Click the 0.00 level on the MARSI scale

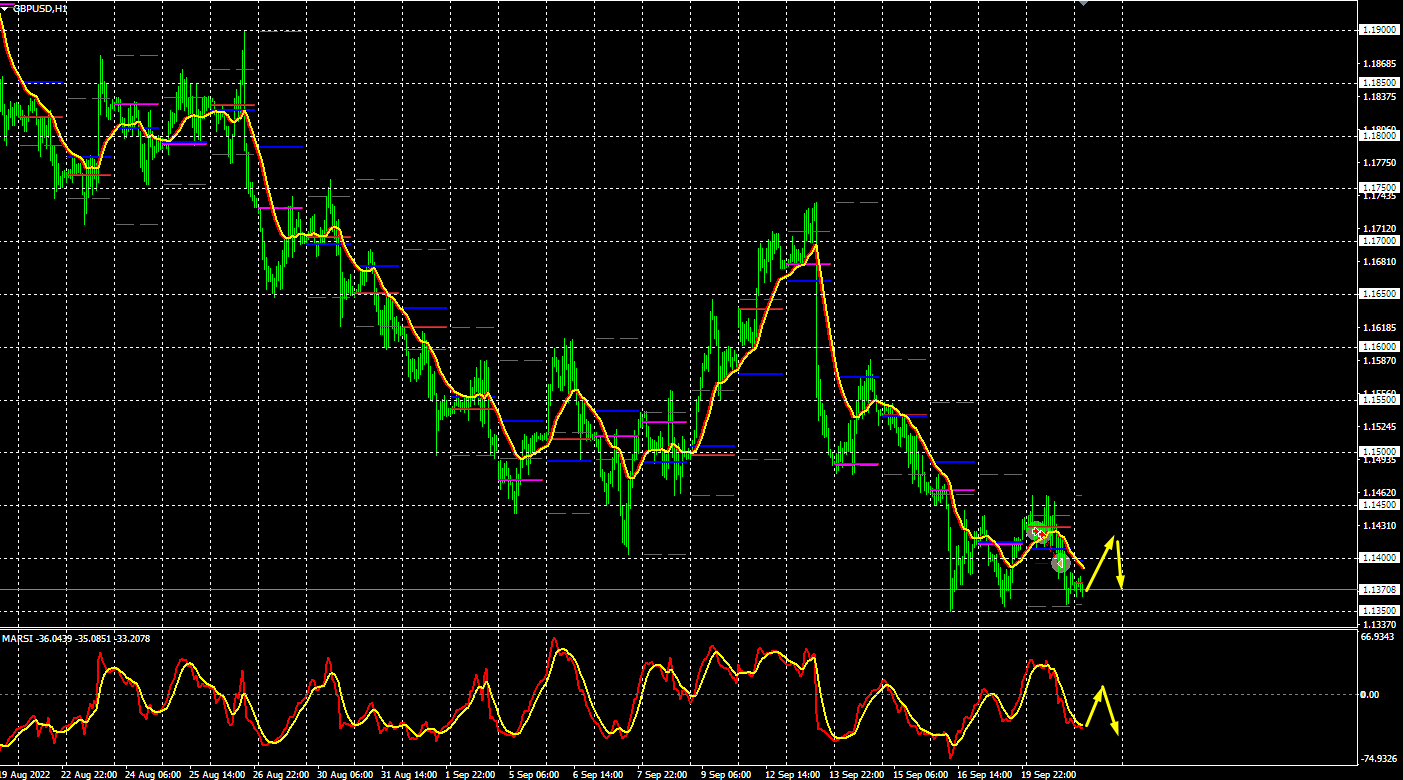coord(1371,694)
